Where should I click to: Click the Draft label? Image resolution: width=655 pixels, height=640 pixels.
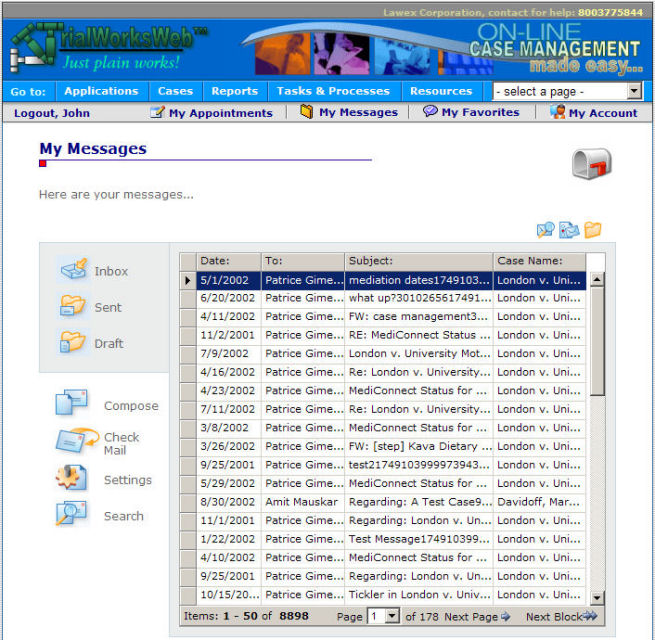[109, 343]
